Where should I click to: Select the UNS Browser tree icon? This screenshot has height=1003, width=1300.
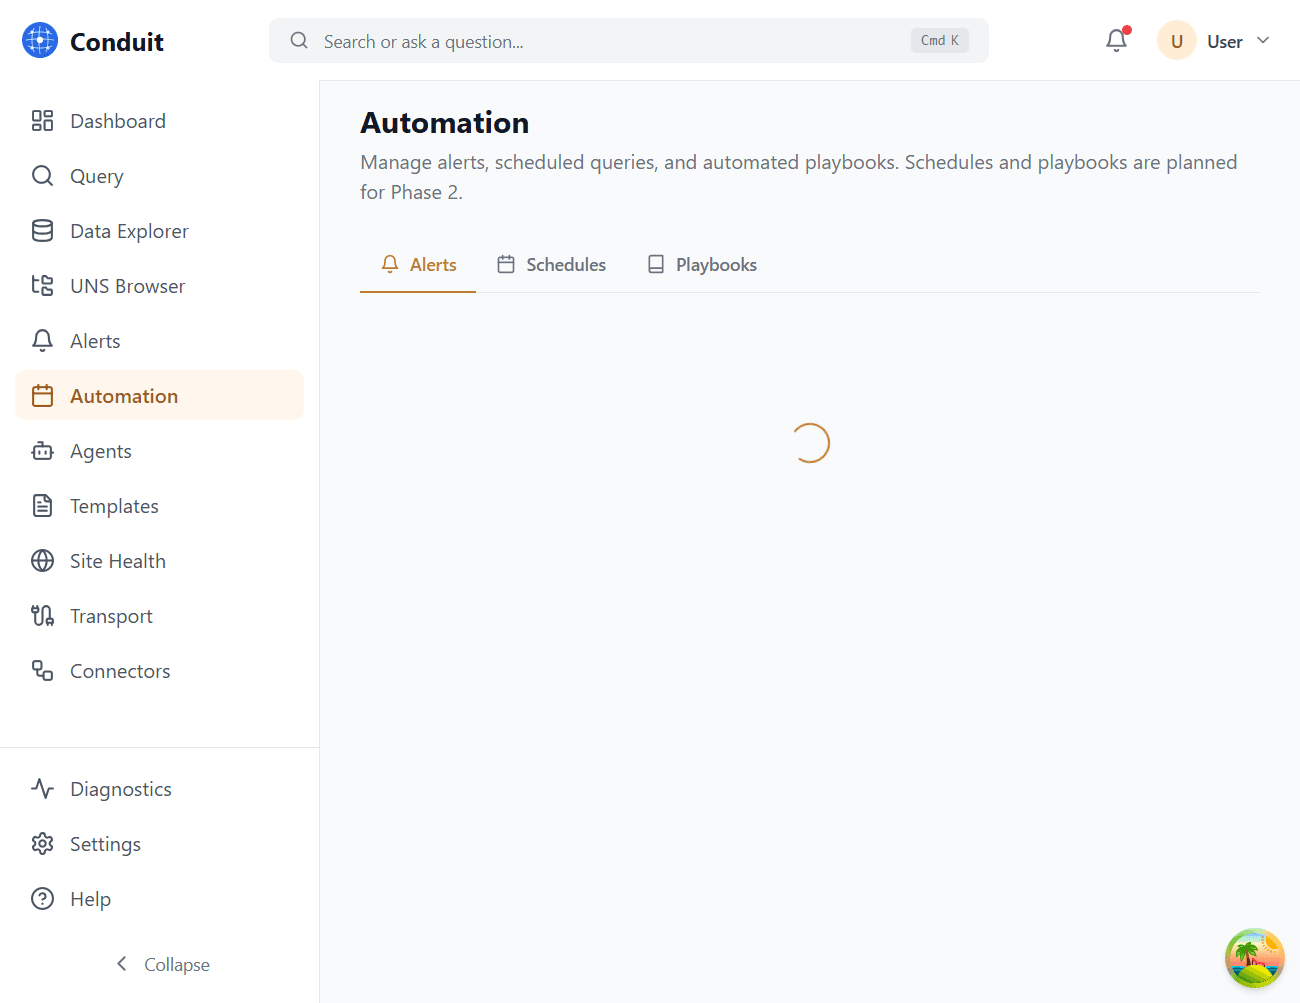42,286
